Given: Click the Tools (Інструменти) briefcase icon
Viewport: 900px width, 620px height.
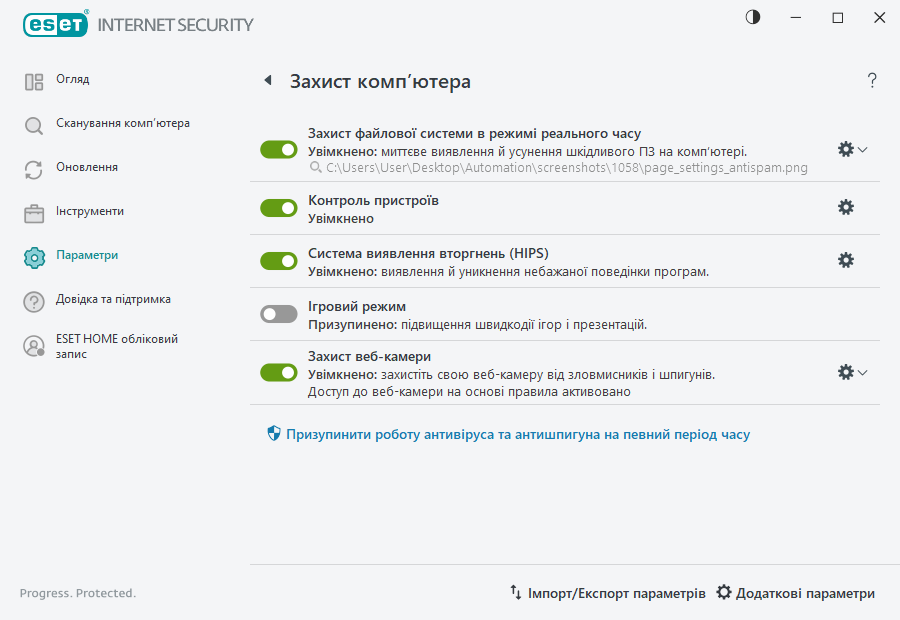Looking at the screenshot, I should 34,213.
